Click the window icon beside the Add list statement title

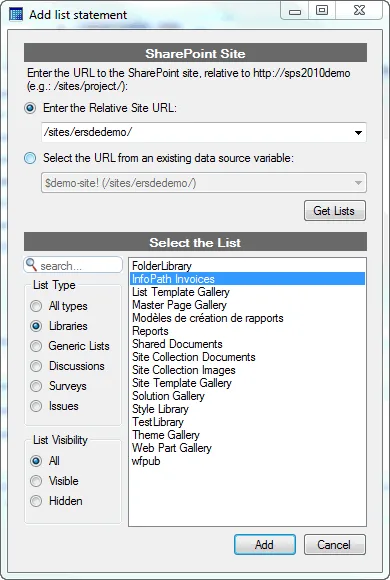(16, 15)
